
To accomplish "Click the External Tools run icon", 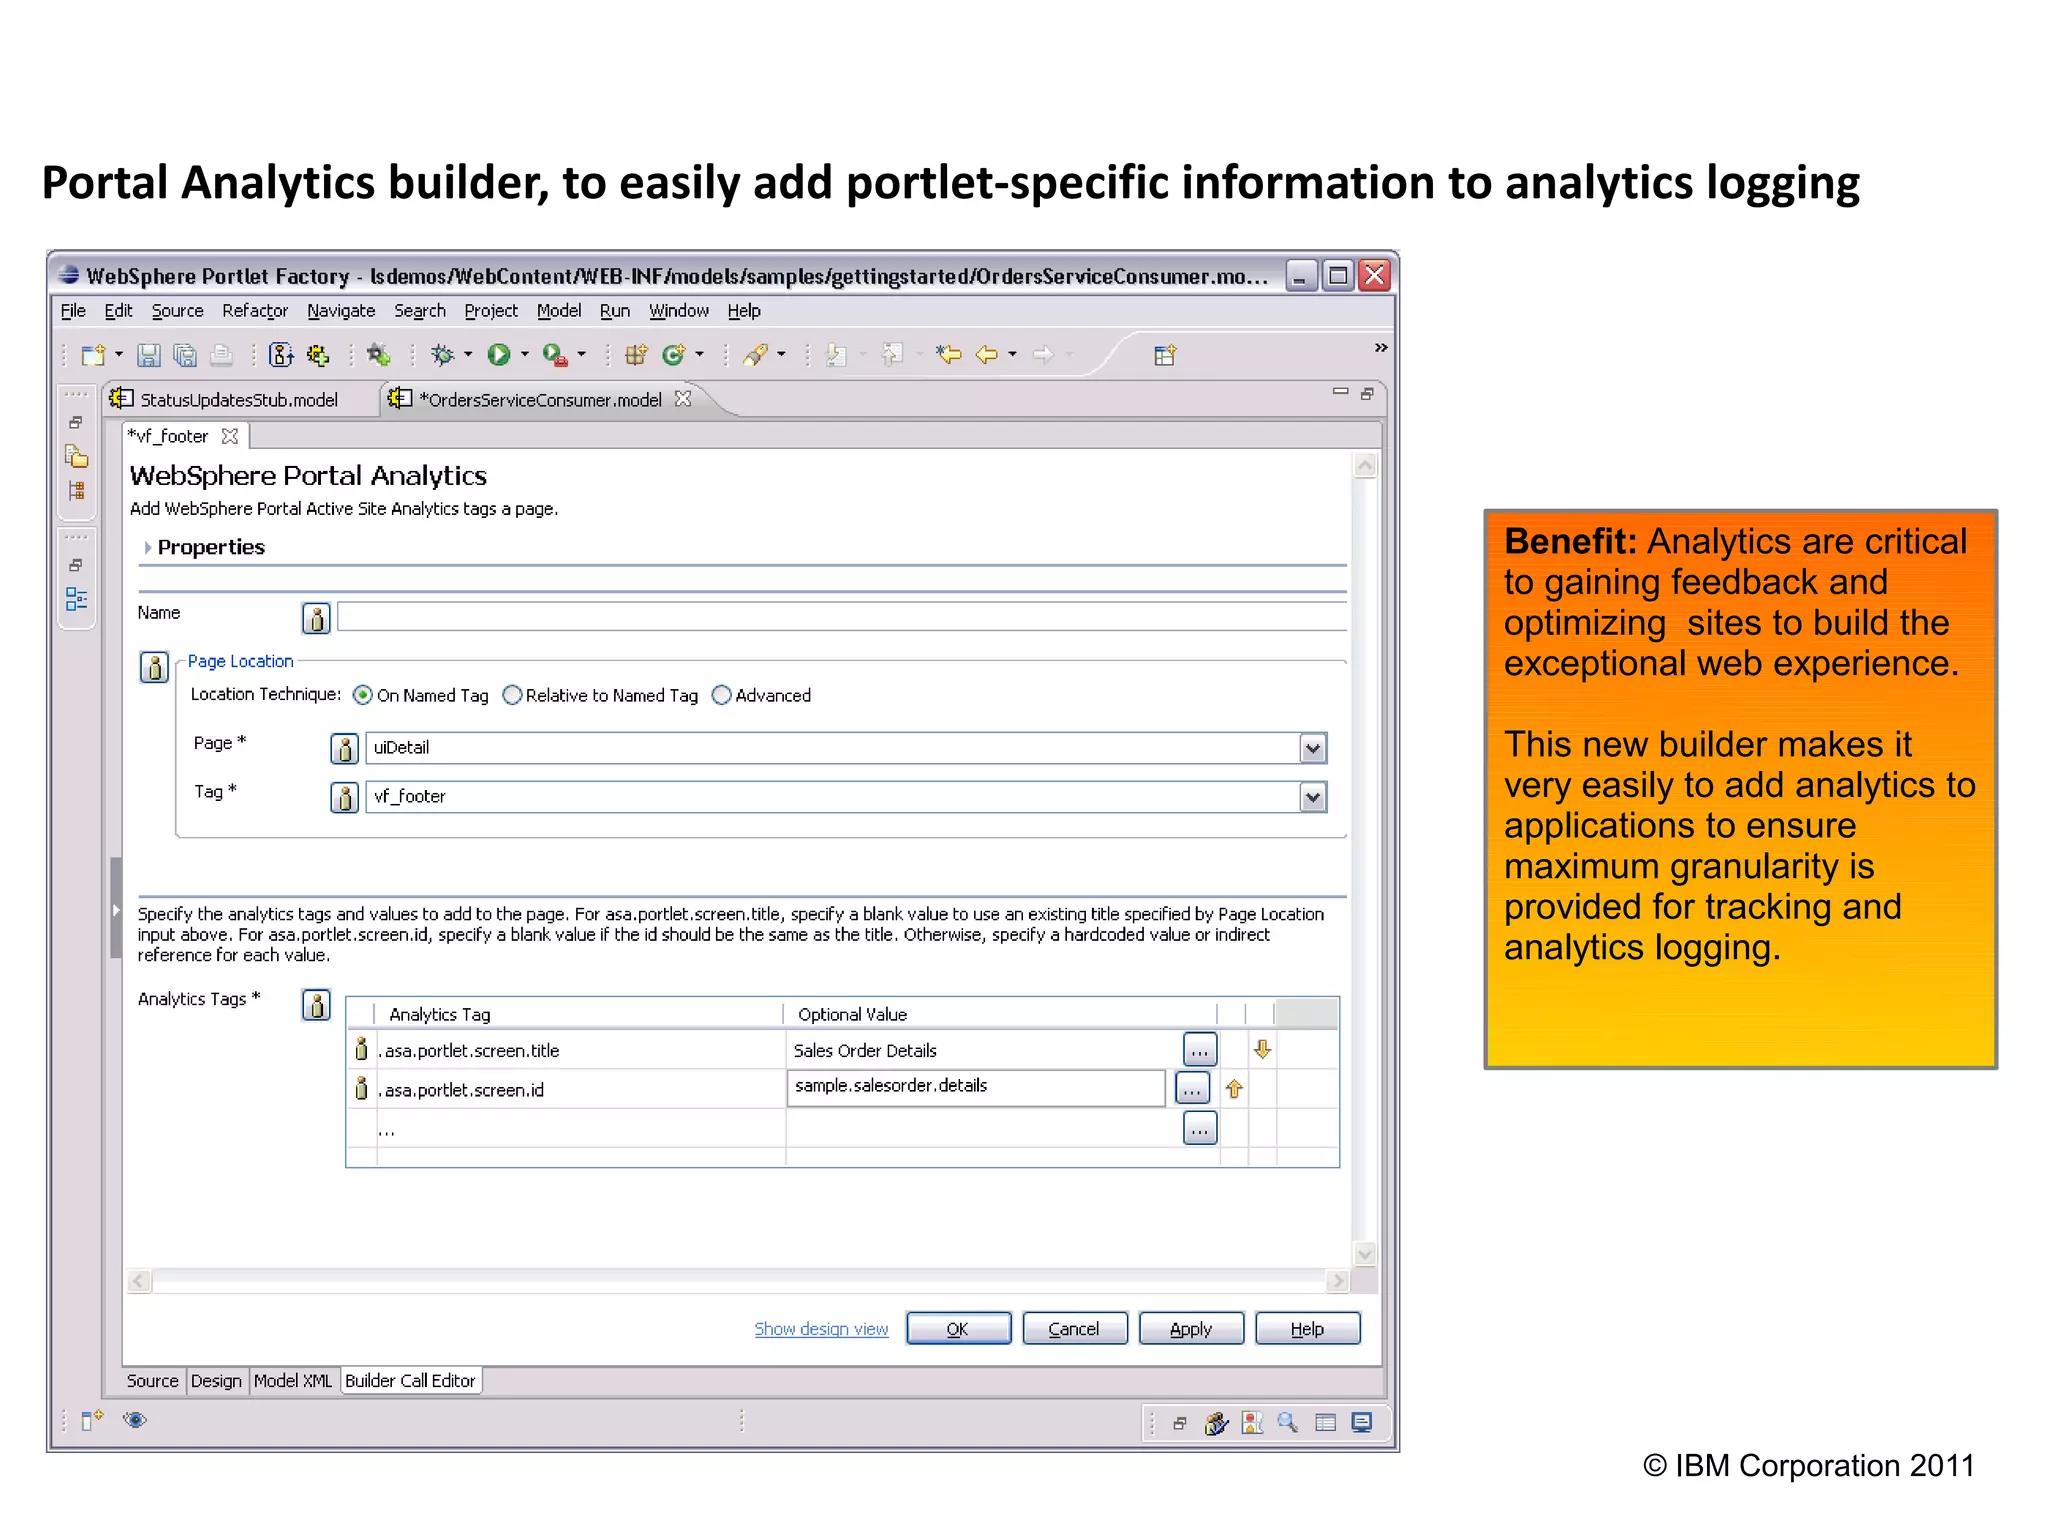I will coord(555,355).
